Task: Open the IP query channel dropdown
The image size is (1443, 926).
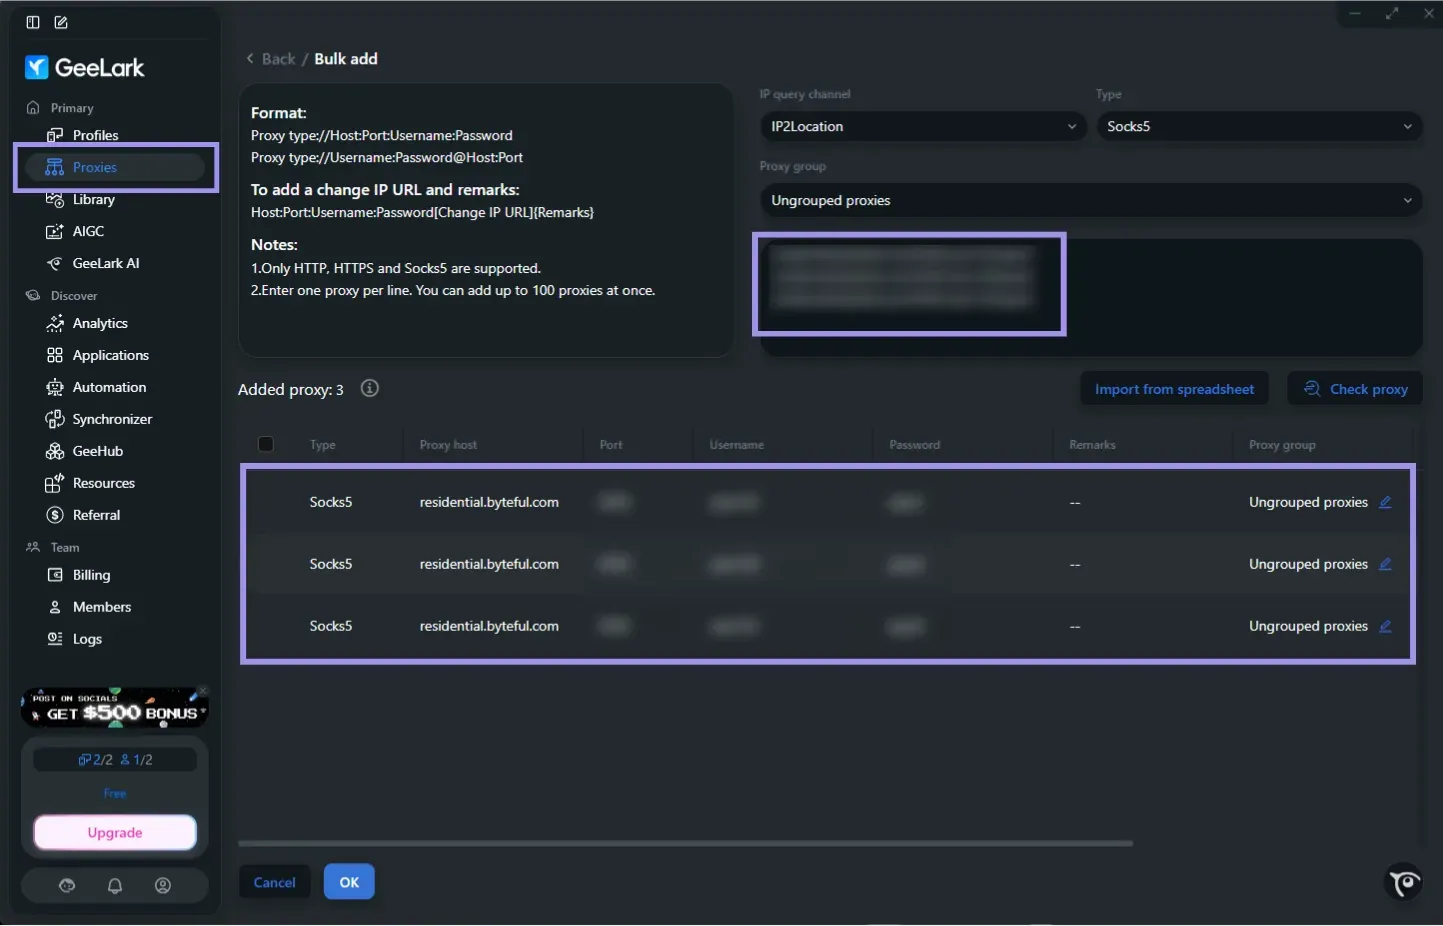Action: [x=922, y=126]
